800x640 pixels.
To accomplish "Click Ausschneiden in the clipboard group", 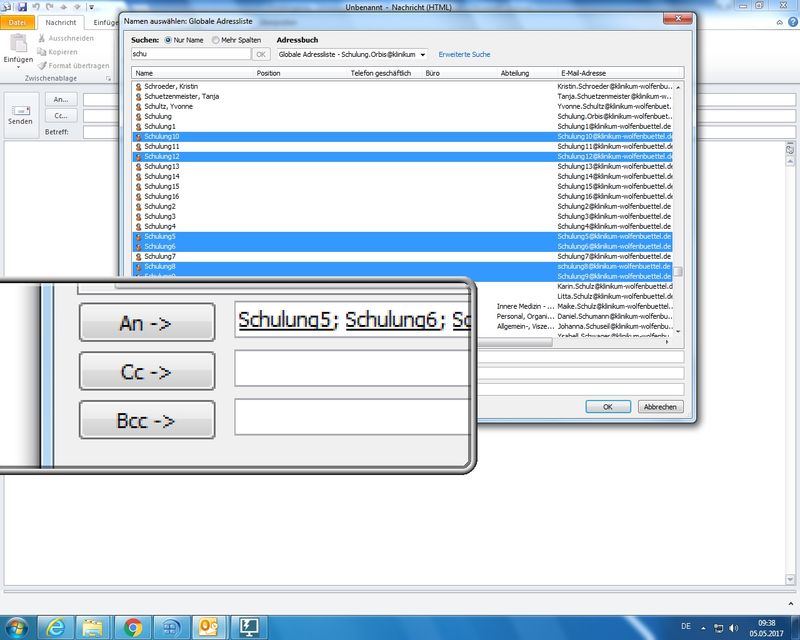I will pos(66,38).
